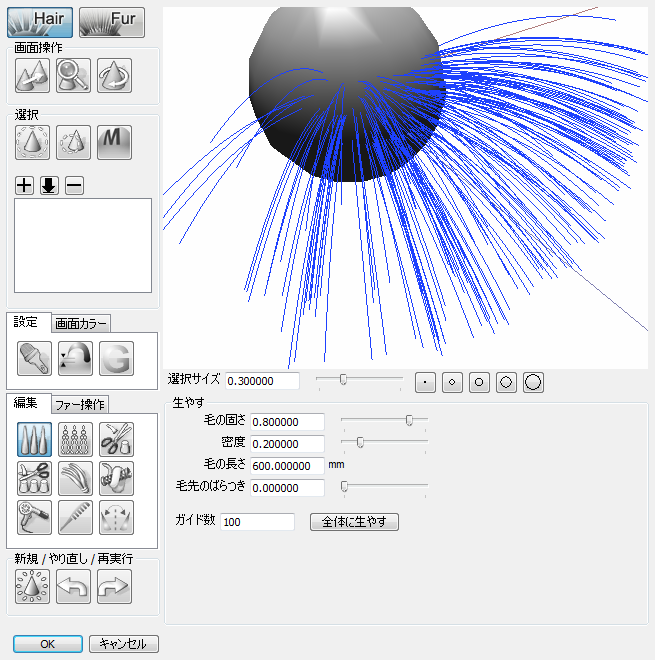Click the brush settings icon
The width and height of the screenshot is (655, 660).
[35, 359]
